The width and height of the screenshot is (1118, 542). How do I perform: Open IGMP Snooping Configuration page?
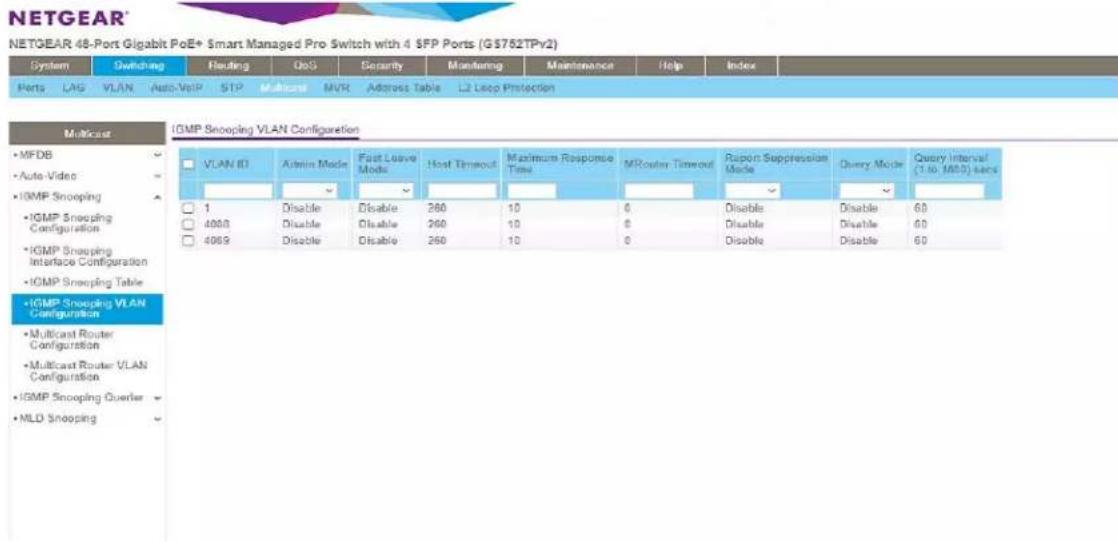(x=71, y=223)
